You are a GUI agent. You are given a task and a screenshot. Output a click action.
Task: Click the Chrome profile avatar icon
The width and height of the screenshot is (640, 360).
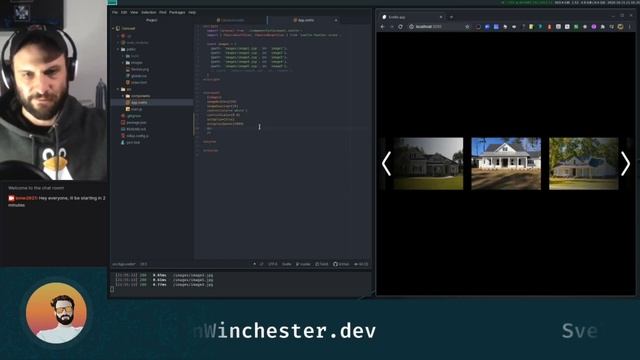(620, 27)
